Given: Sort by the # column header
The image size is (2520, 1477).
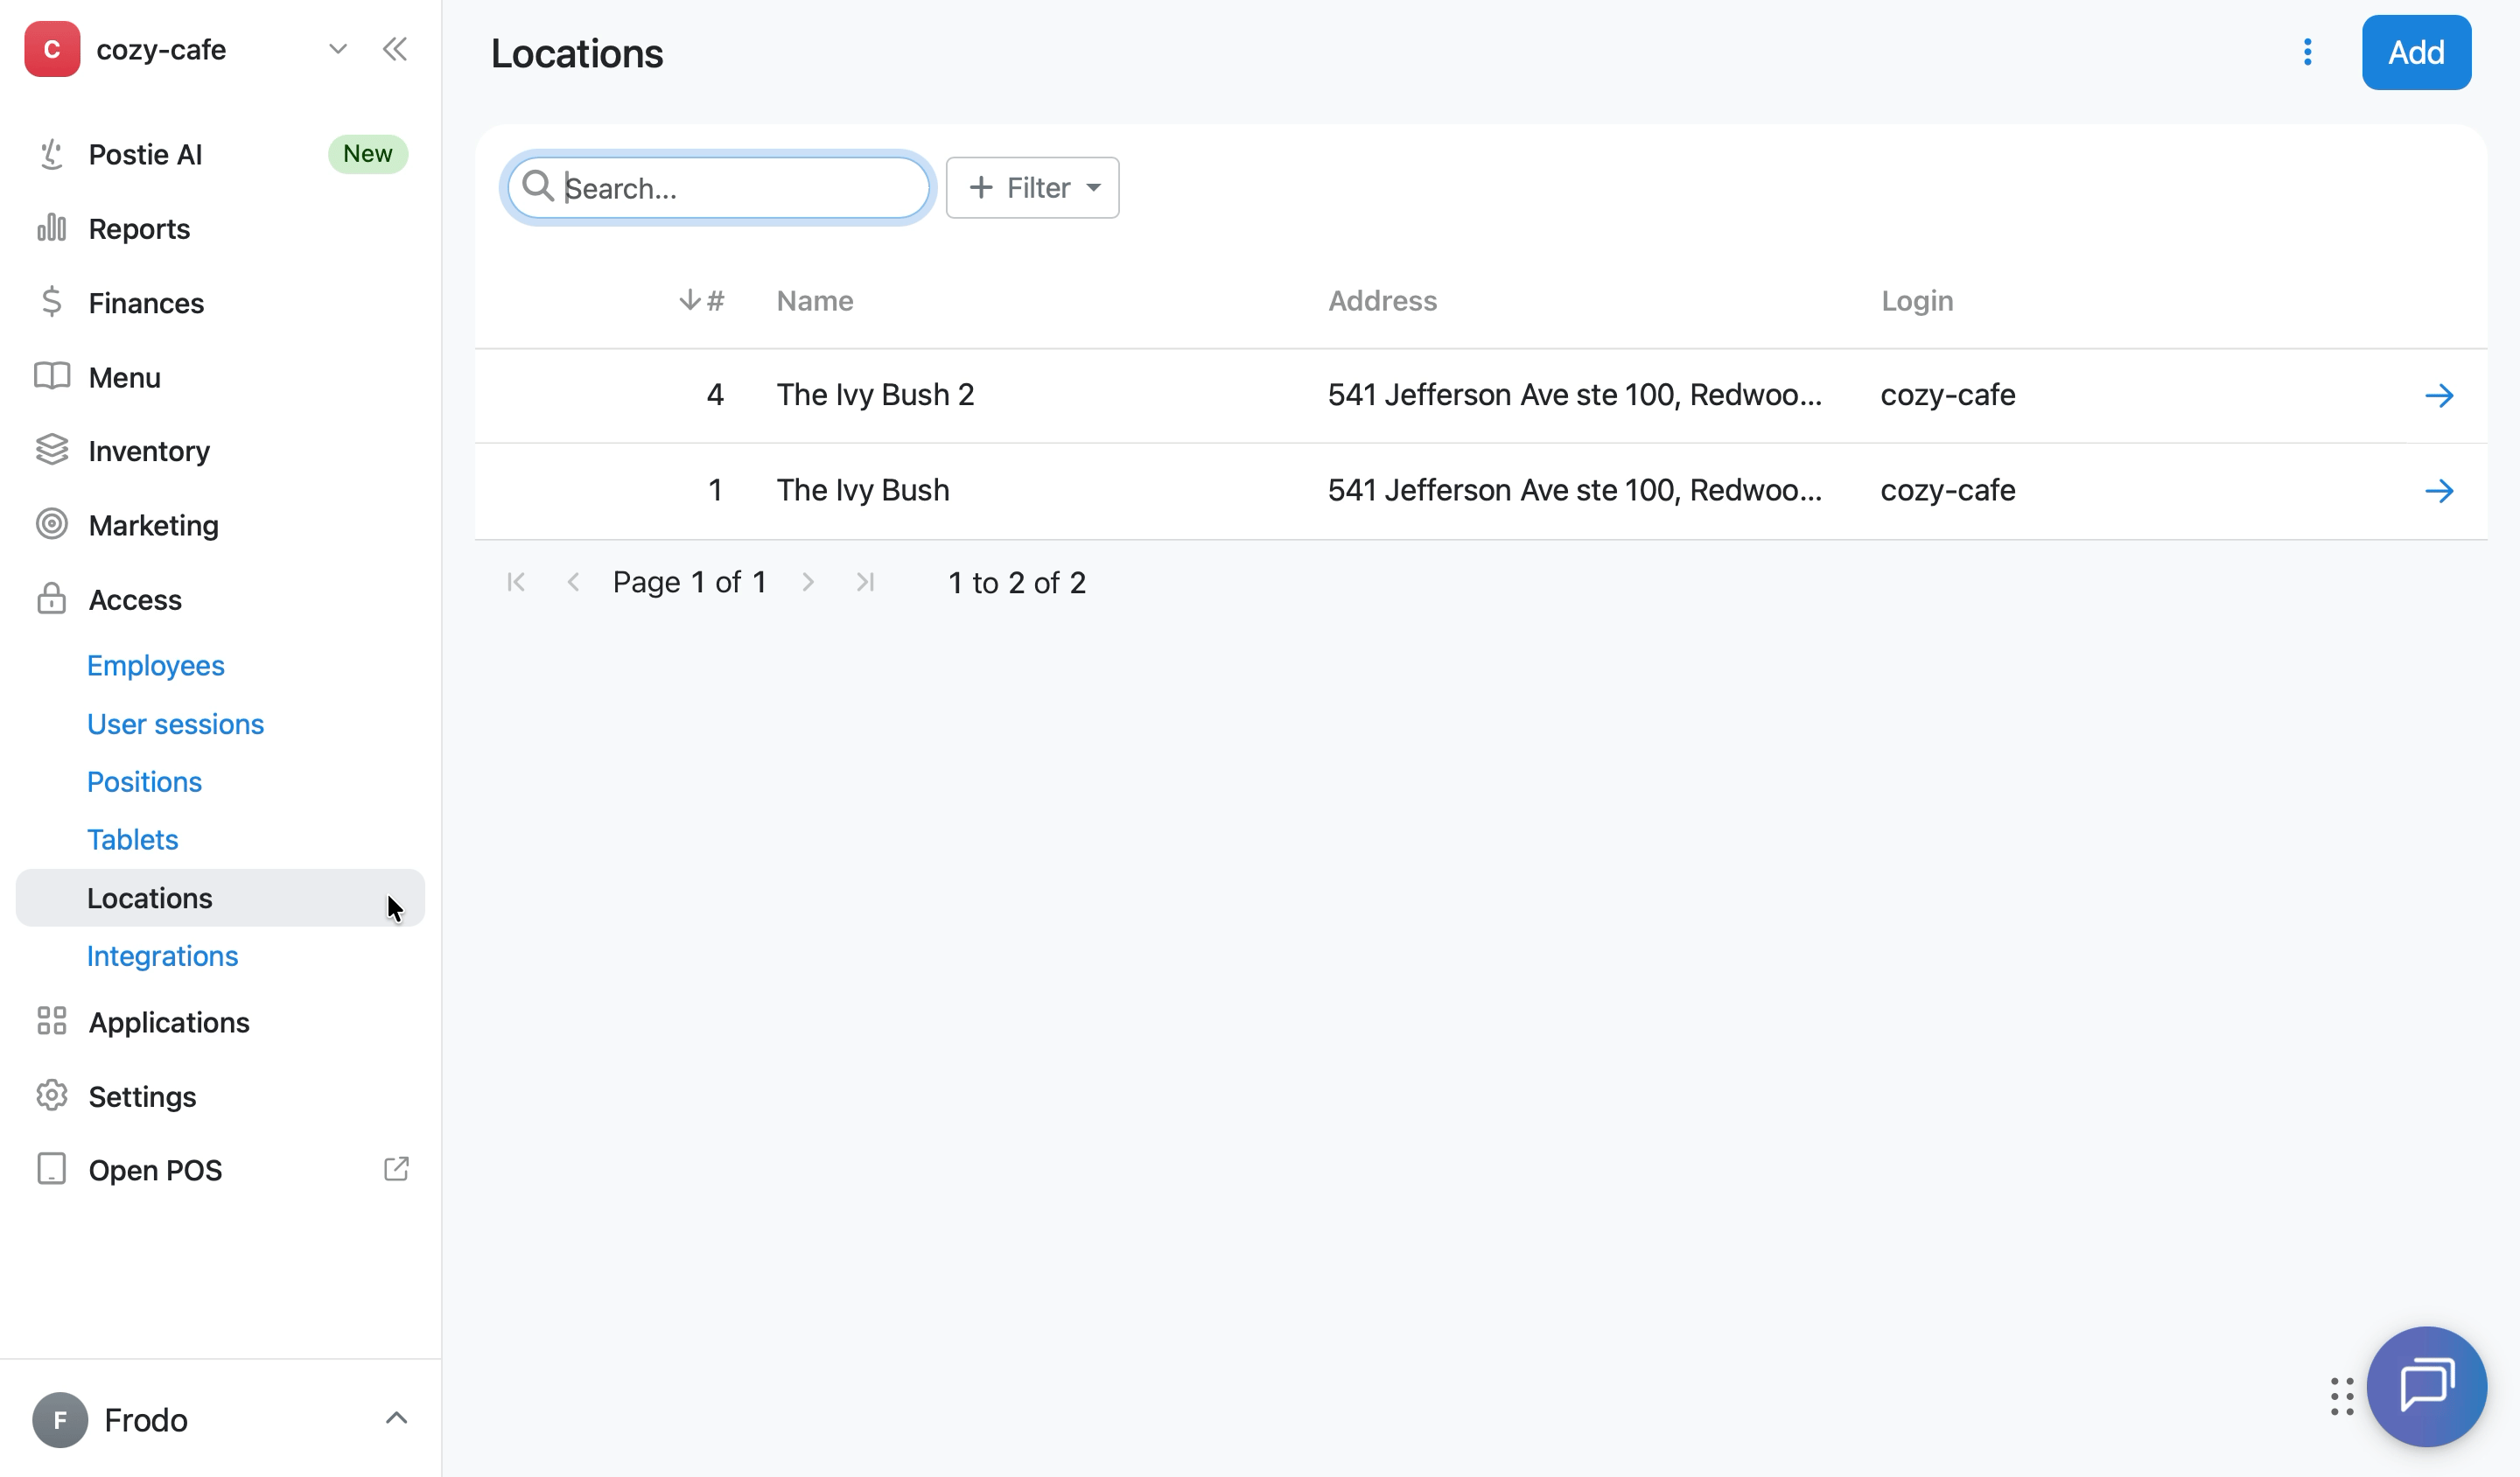Looking at the screenshot, I should click(702, 301).
